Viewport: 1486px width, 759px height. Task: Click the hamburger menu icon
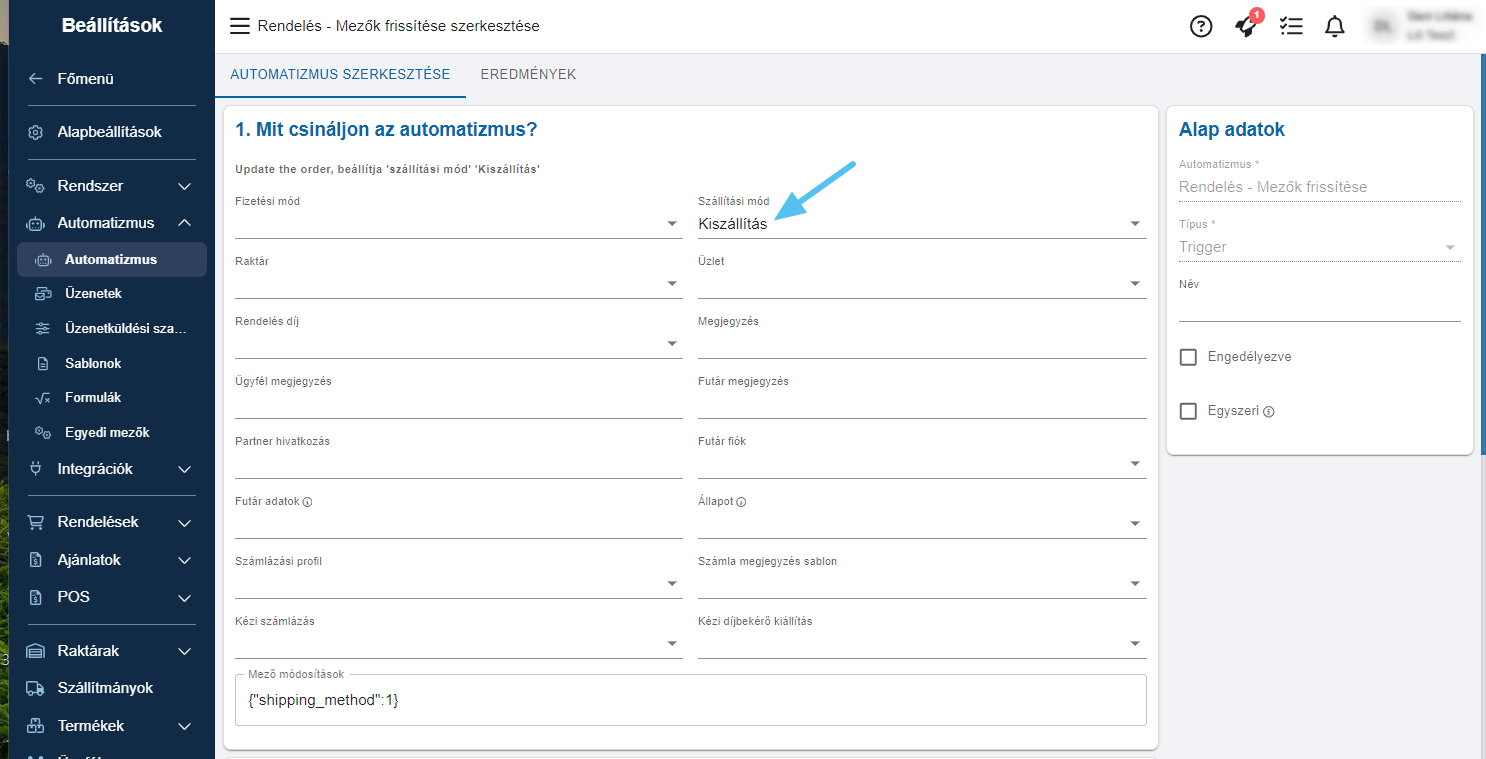(x=240, y=26)
